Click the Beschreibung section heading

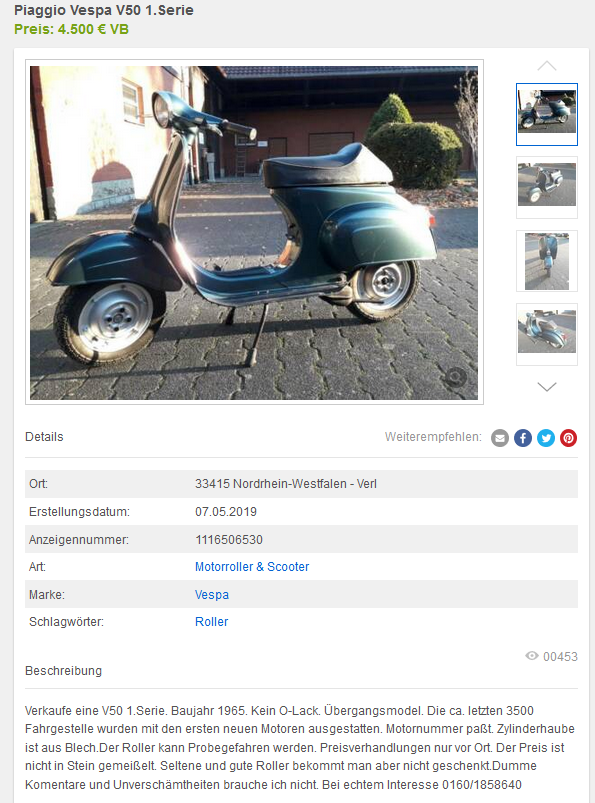[63, 671]
